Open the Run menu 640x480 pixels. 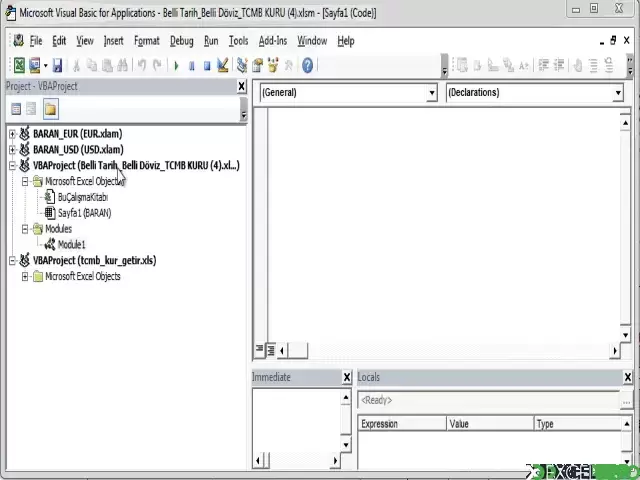tap(211, 41)
